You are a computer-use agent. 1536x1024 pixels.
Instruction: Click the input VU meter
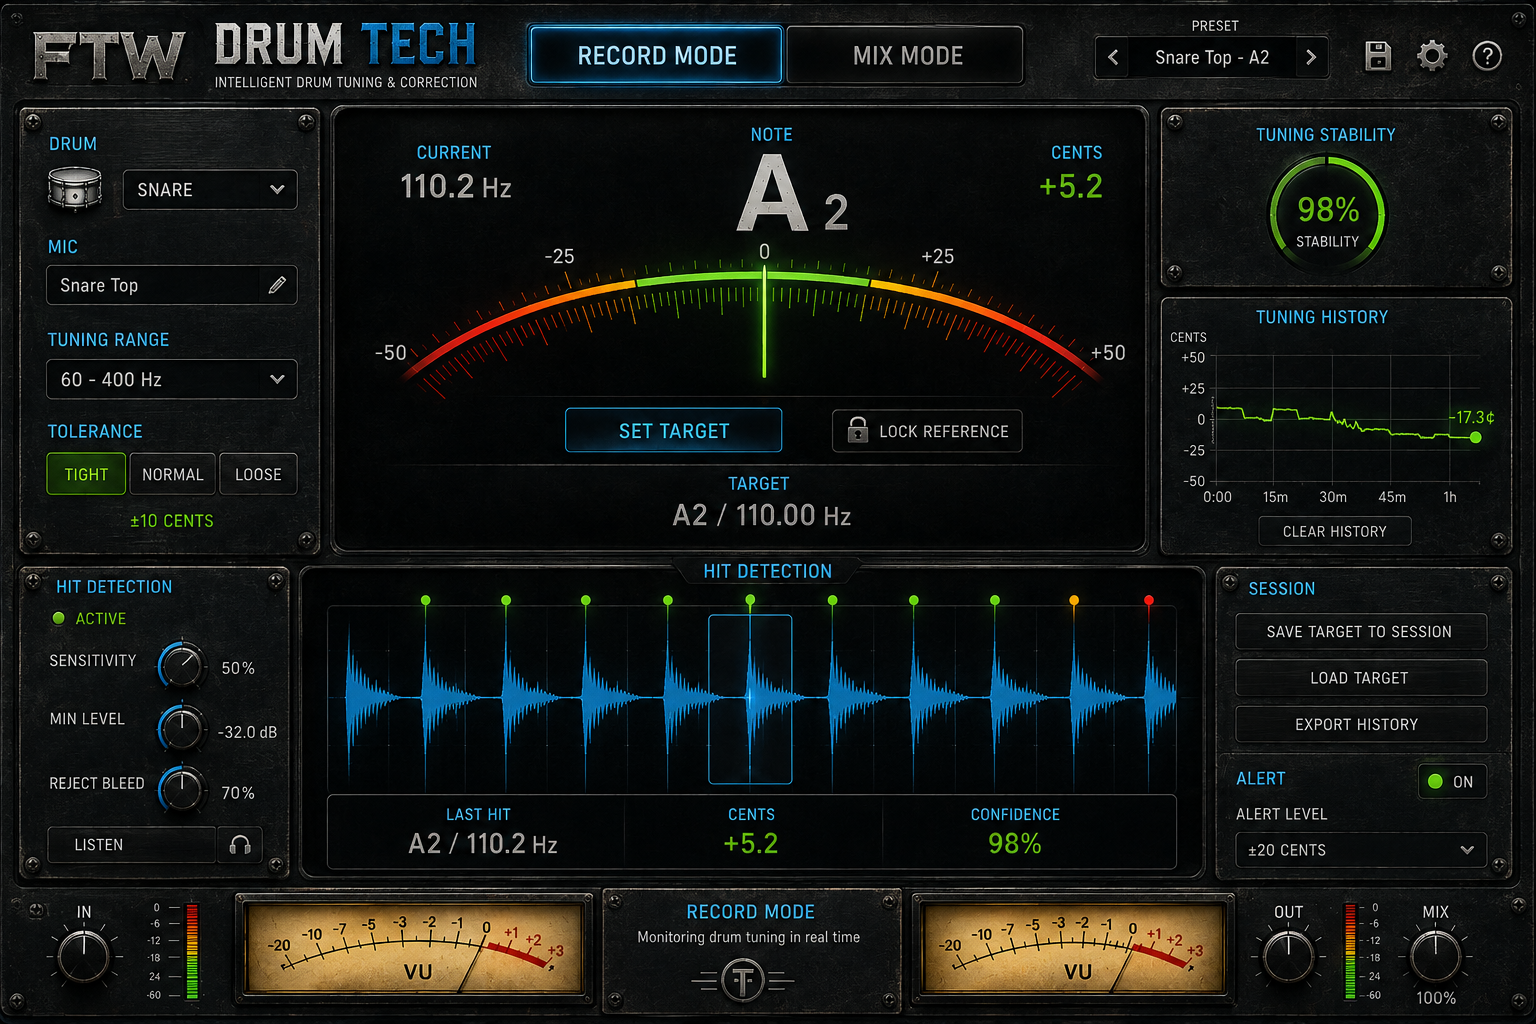pos(414,947)
